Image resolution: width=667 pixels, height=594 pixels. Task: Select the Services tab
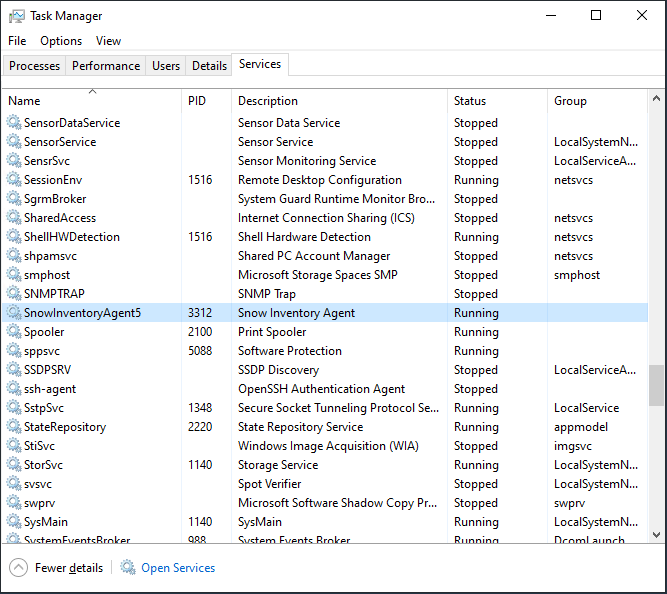260,64
